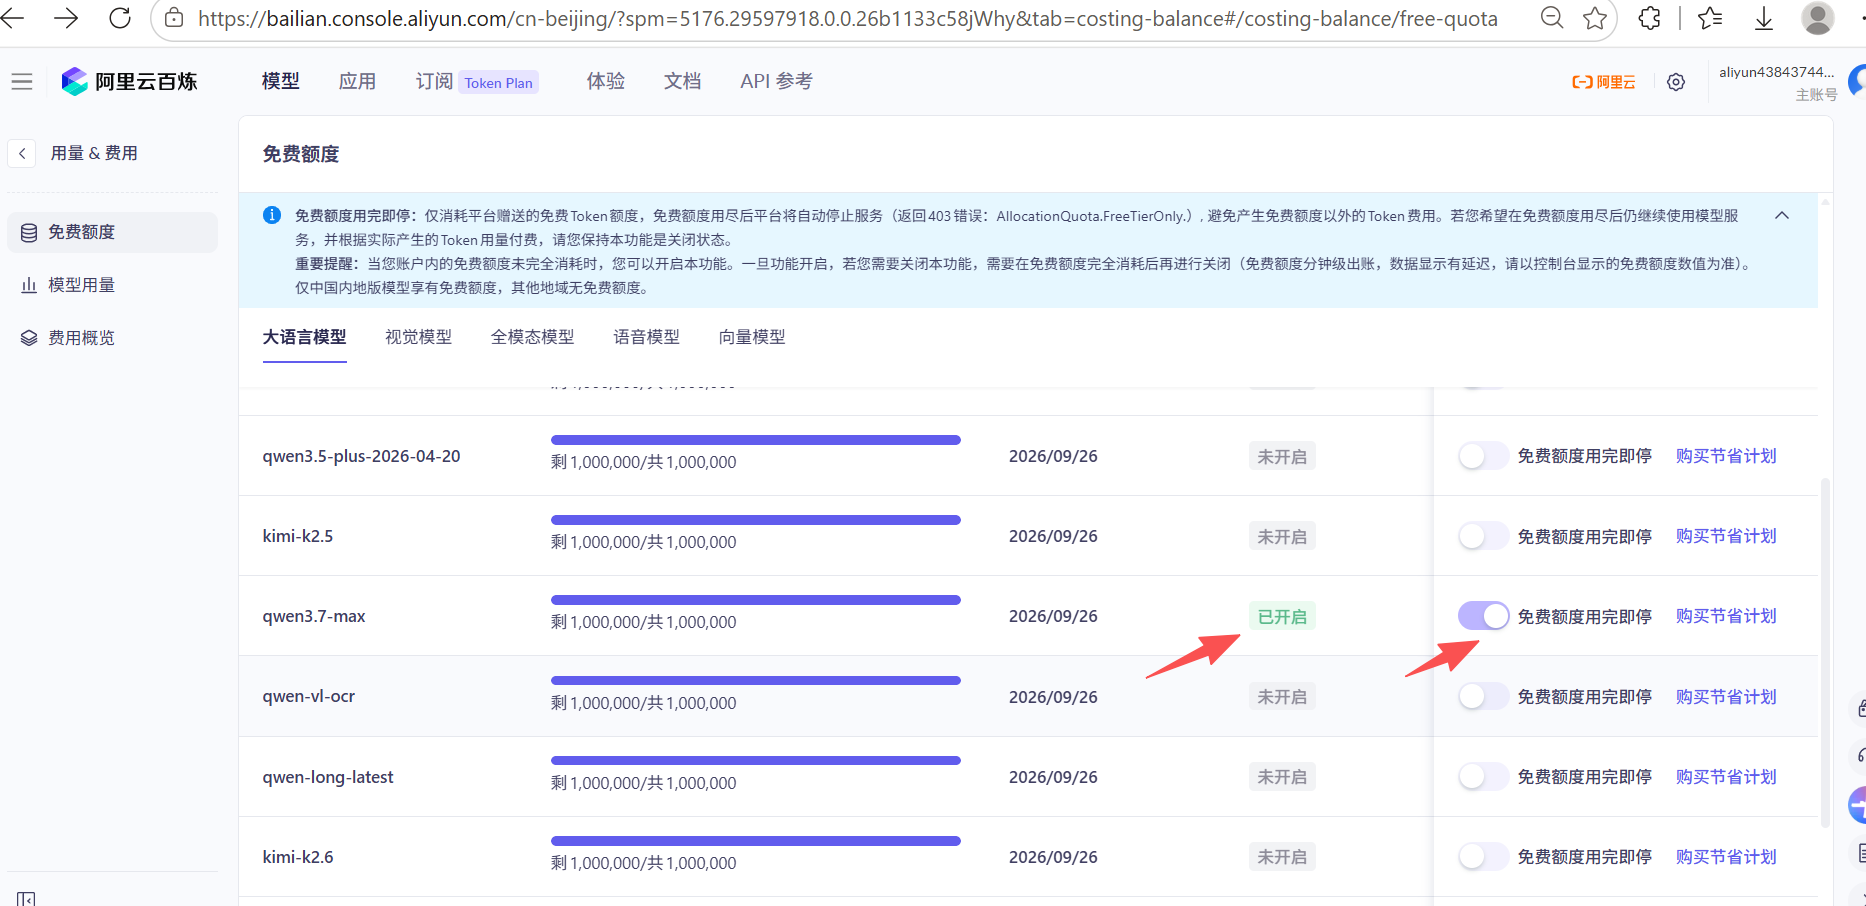Open the browser profile avatar
This screenshot has height=906, width=1866.
pos(1817,18)
